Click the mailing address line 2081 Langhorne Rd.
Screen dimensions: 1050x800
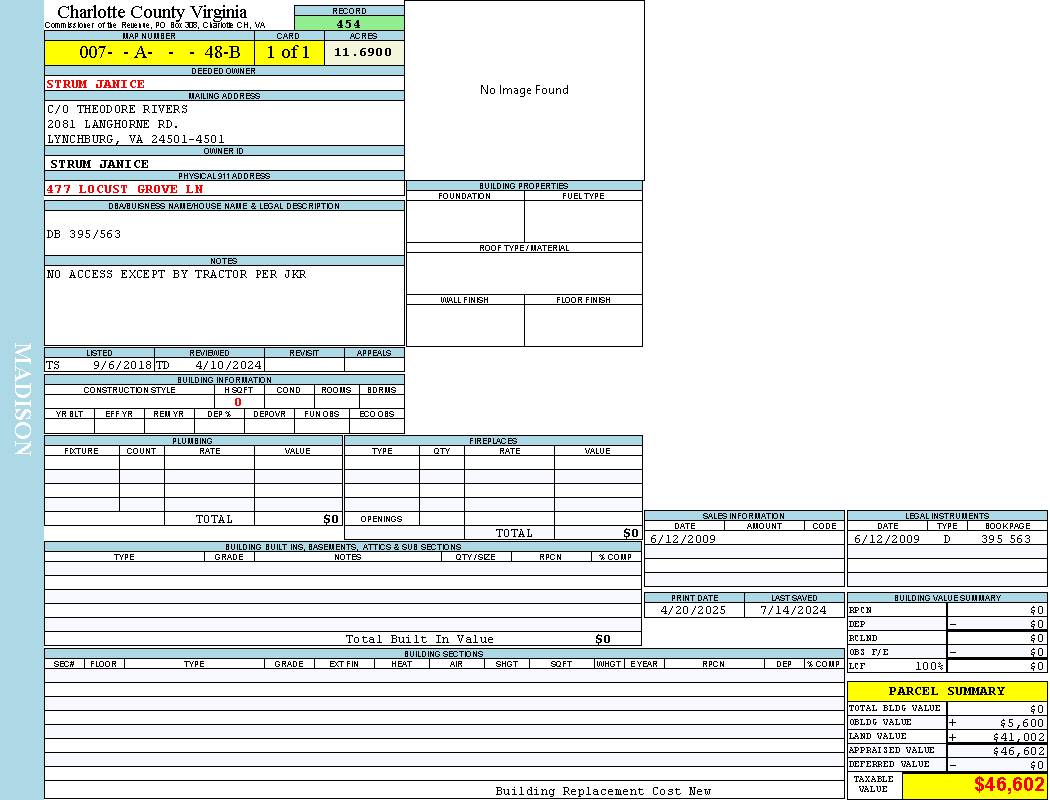pos(111,124)
